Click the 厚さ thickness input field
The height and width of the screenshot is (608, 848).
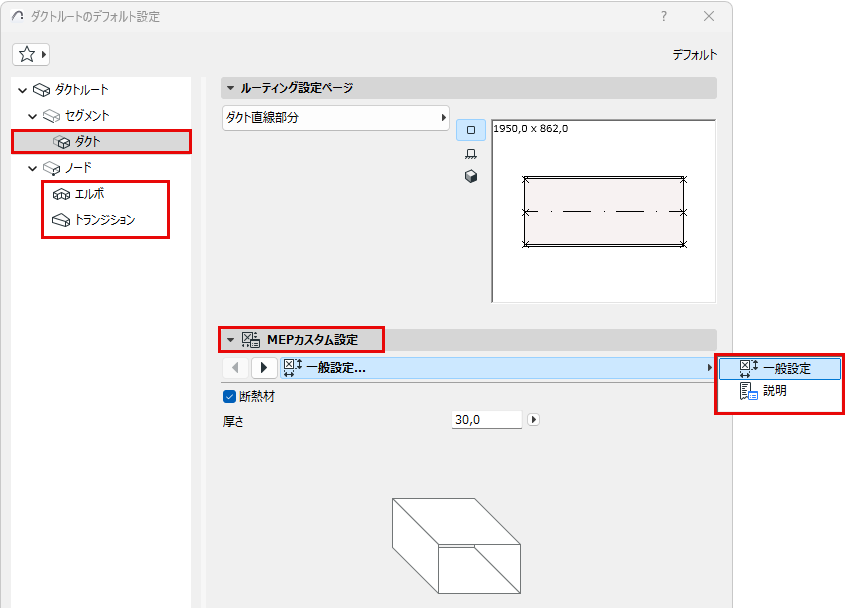[486, 419]
